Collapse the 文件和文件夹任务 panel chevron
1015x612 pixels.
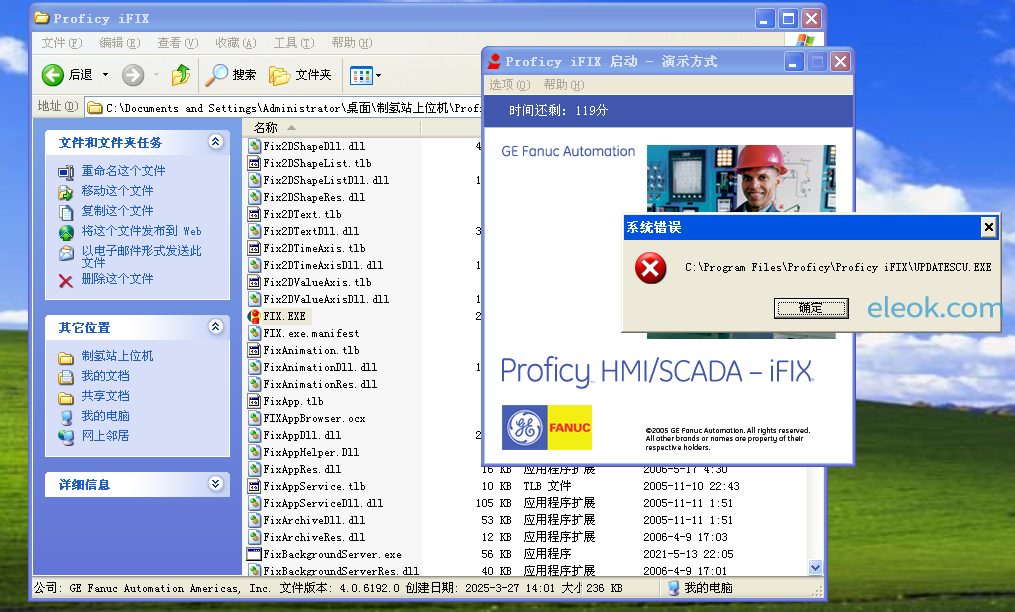pyautogui.click(x=216, y=141)
